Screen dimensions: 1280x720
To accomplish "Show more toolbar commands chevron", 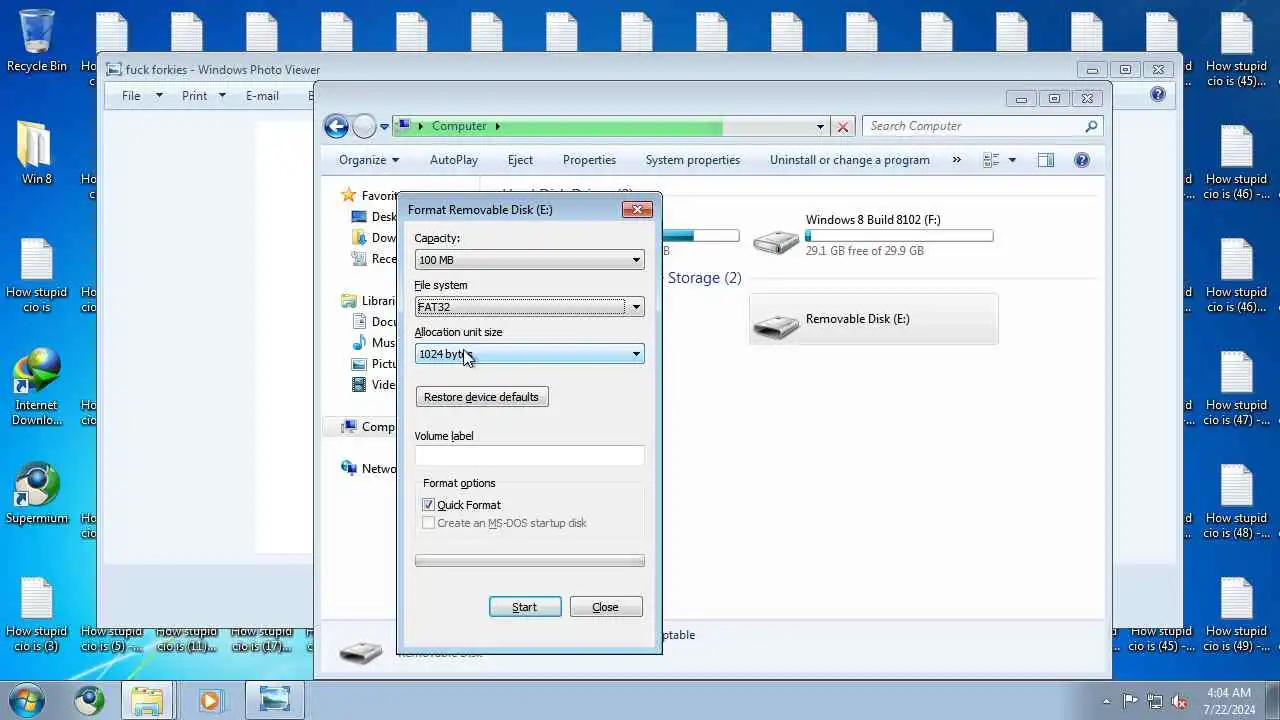I will coord(956,160).
